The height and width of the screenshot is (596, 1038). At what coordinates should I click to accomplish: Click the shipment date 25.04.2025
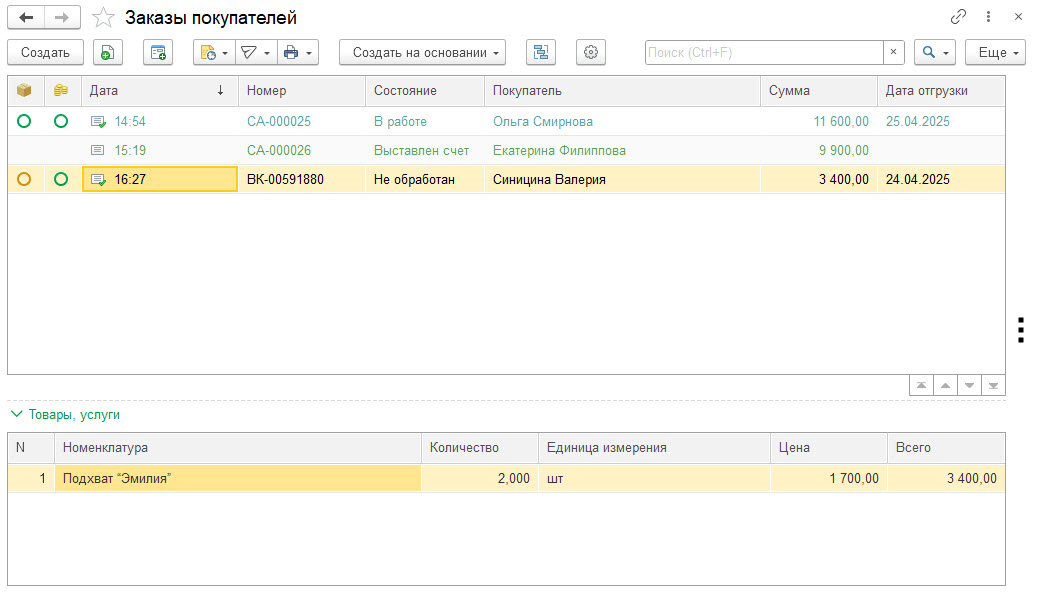coord(918,122)
